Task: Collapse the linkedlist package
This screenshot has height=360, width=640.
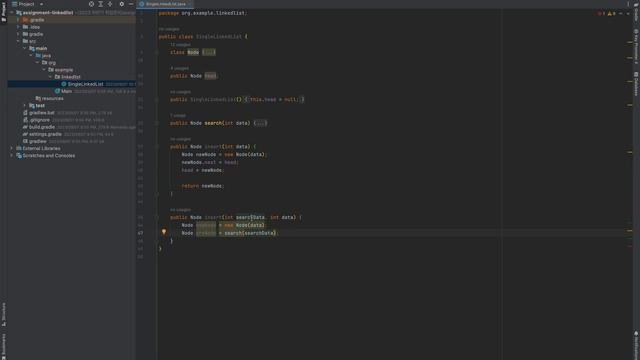Action: click(51, 77)
